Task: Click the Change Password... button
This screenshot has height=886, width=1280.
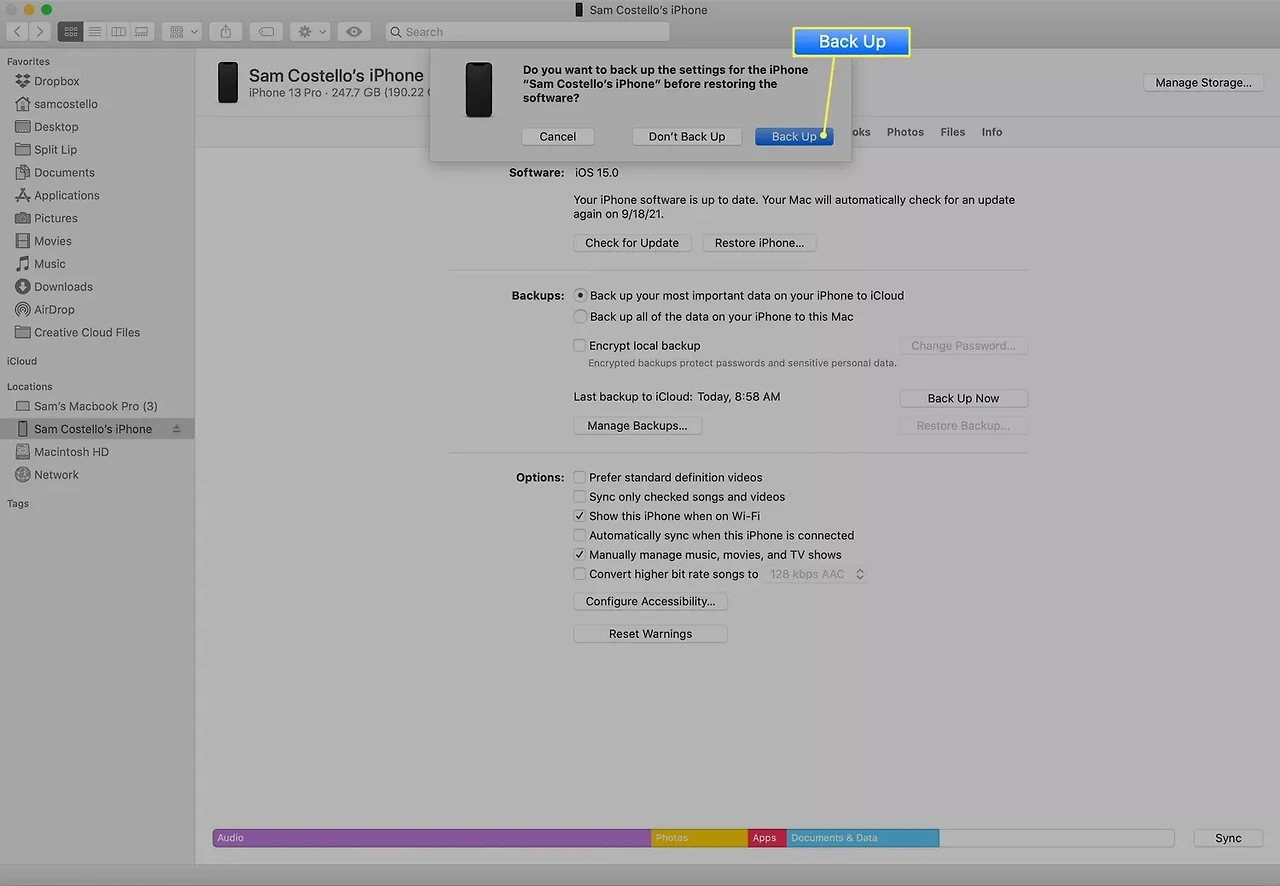Action: (x=963, y=346)
